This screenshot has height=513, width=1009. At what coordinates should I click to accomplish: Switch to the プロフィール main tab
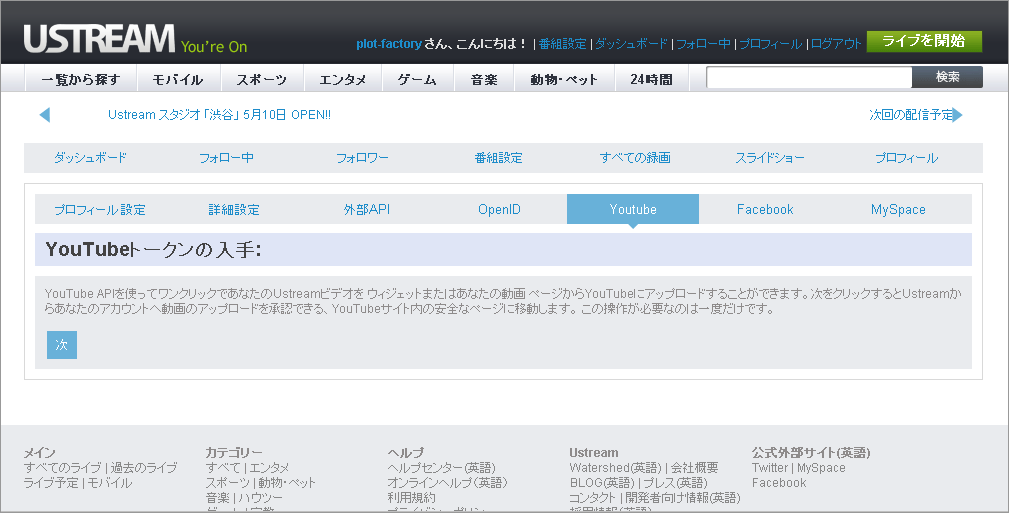(906, 158)
